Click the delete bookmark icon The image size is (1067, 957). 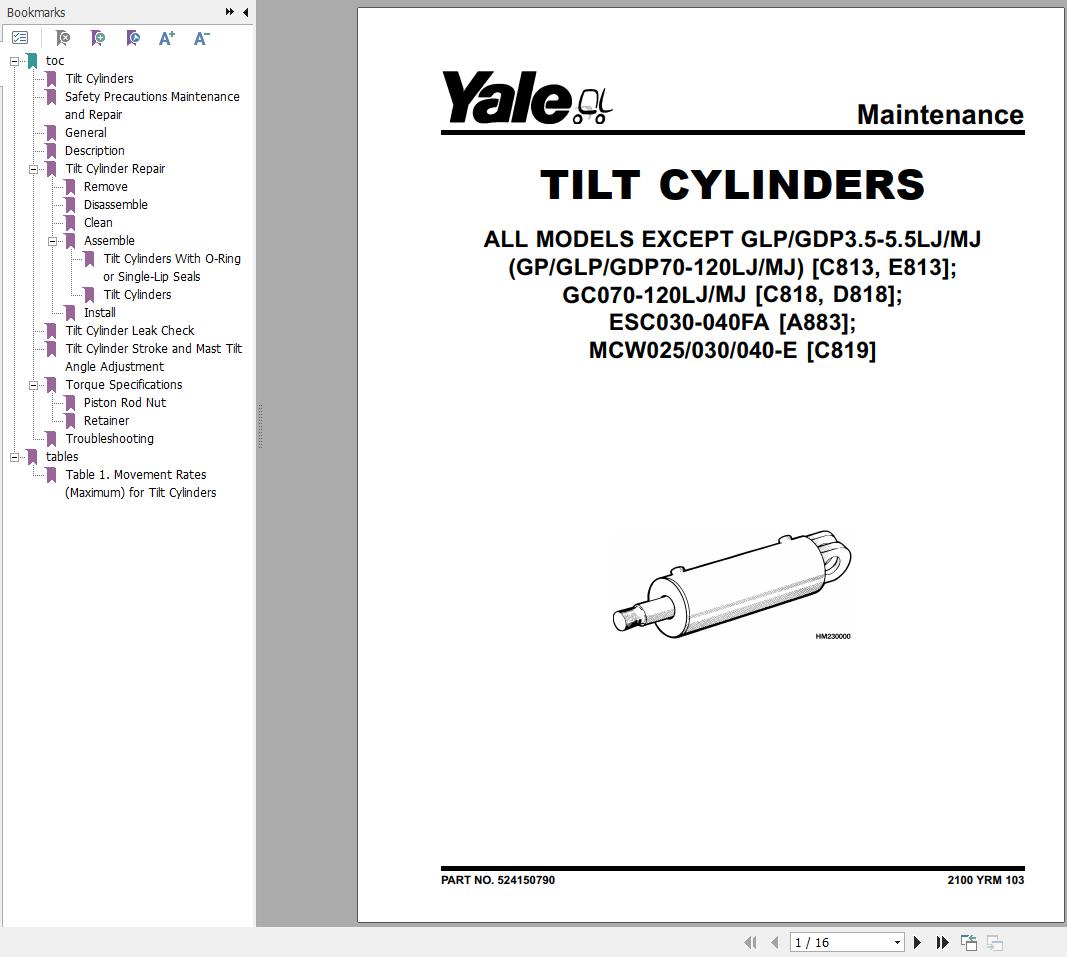pos(63,38)
